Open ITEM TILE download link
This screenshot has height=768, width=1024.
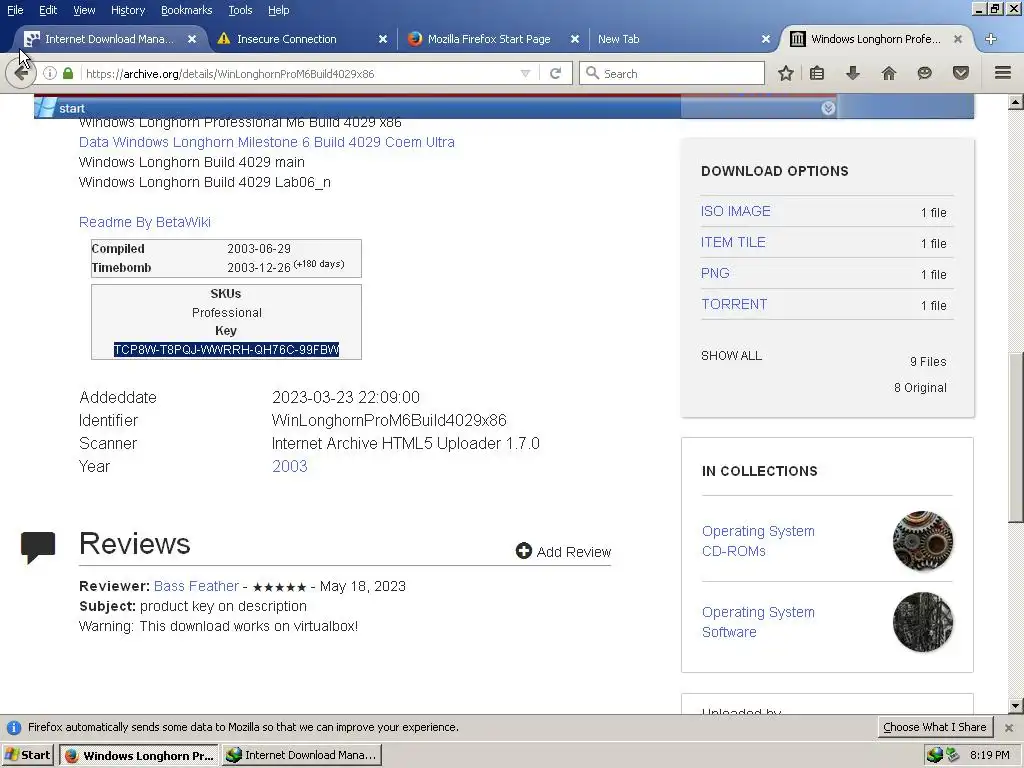(x=733, y=242)
